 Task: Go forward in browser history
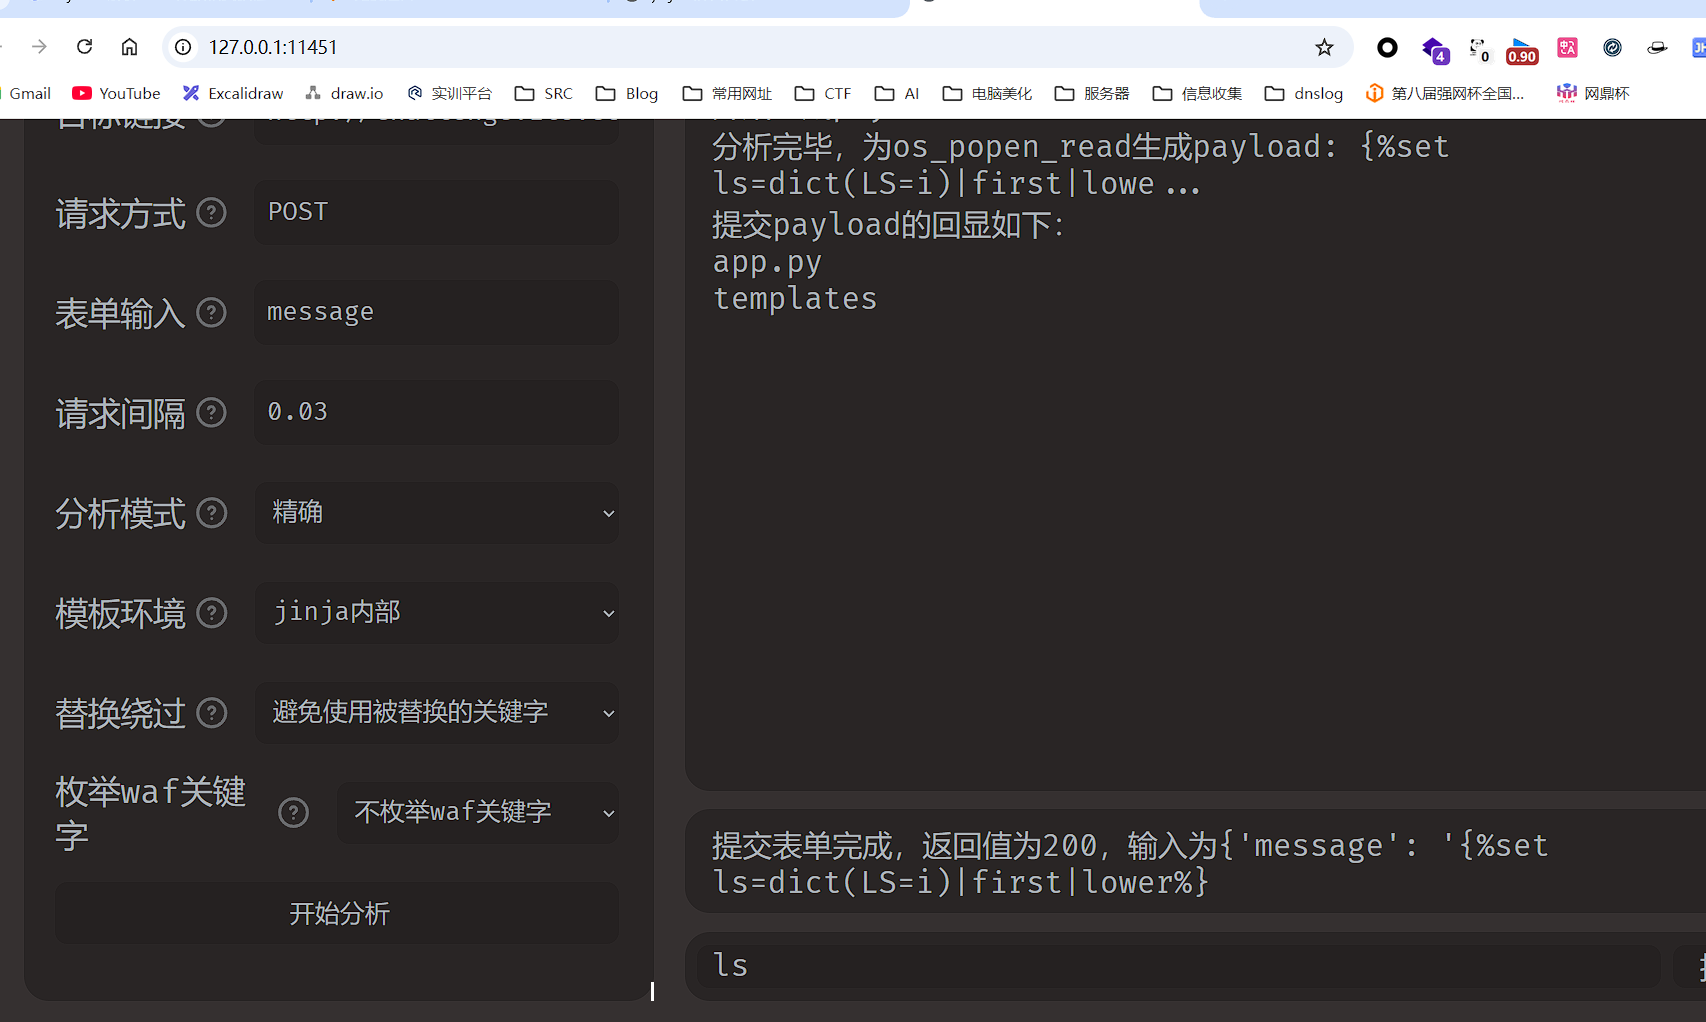(39, 47)
